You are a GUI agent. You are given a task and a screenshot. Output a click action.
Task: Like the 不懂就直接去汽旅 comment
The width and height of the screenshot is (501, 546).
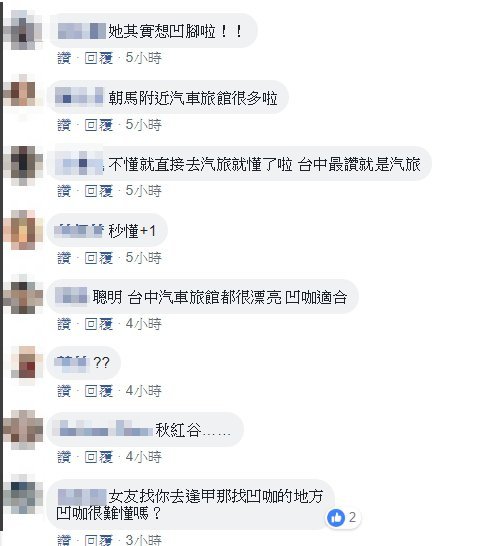pos(64,191)
